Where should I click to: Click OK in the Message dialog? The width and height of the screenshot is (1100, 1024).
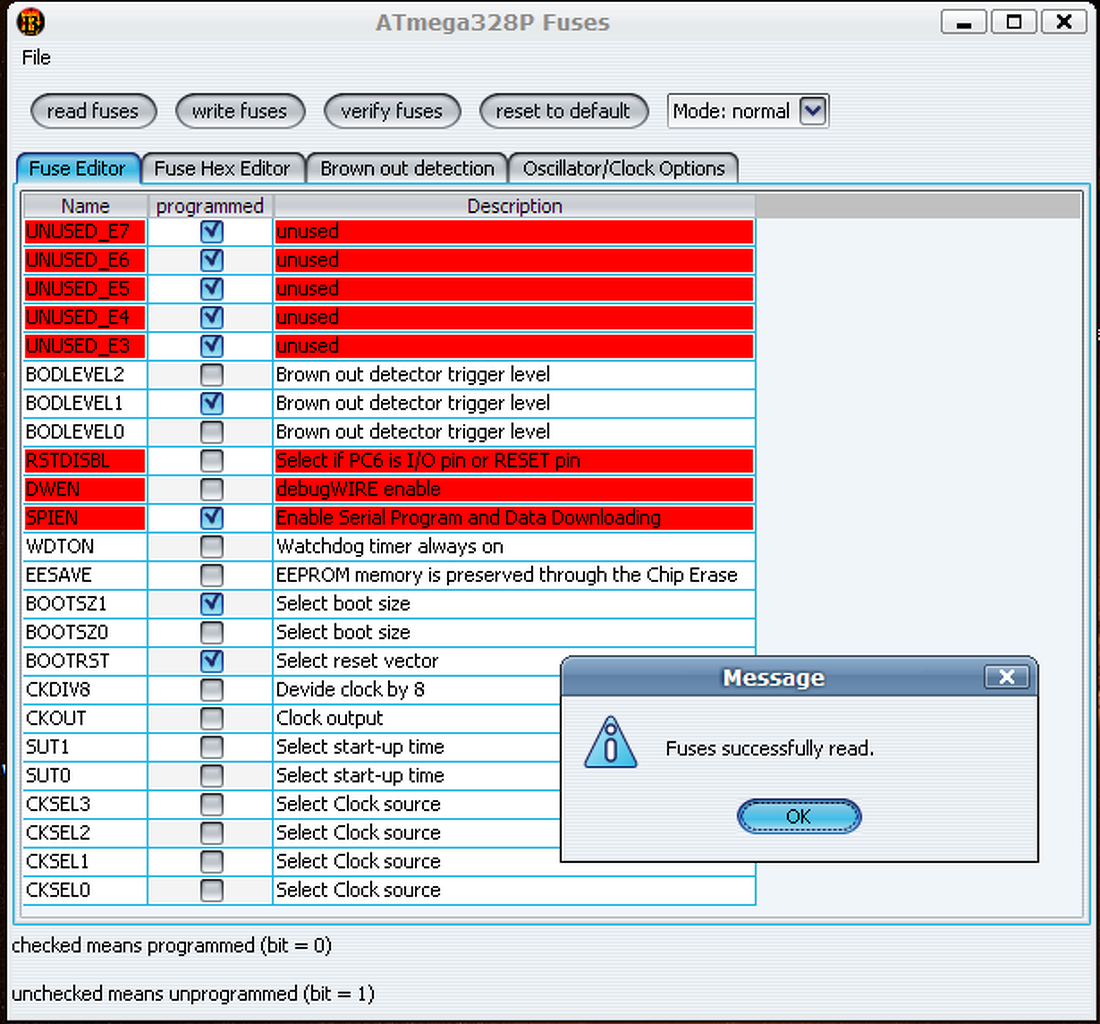(x=798, y=816)
